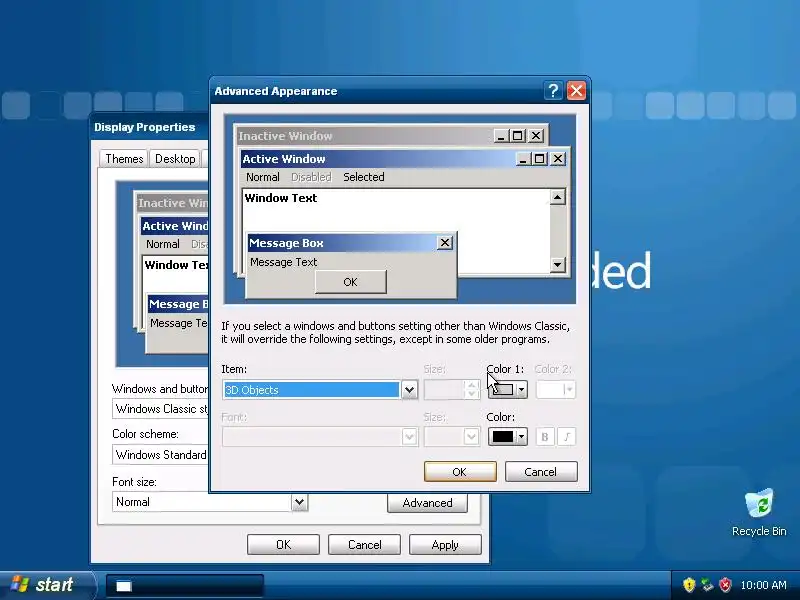800x600 pixels.
Task: Click Apply in Display Properties window
Action: click(445, 545)
